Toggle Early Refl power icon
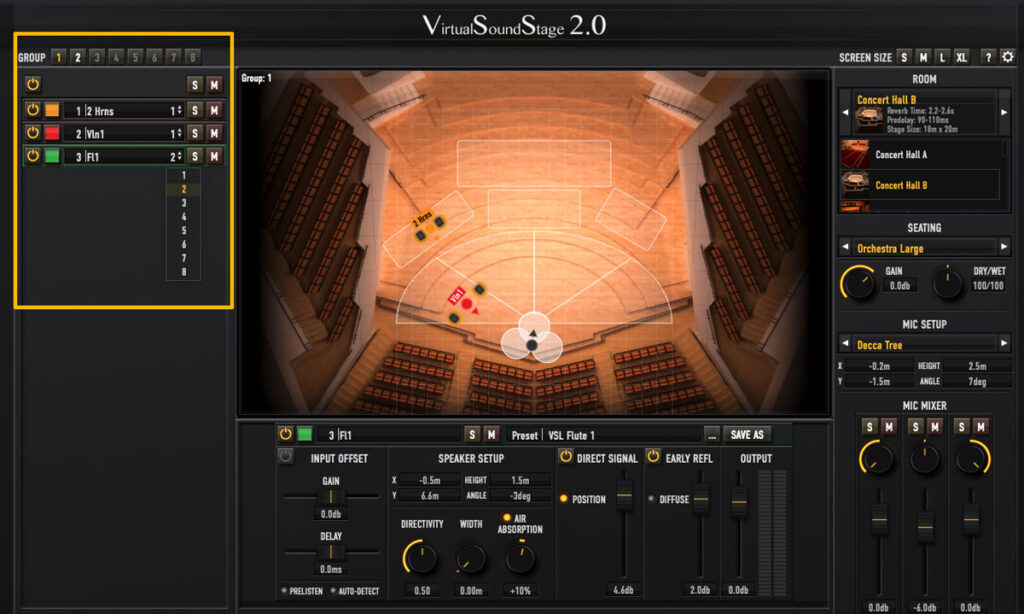The width and height of the screenshot is (1024, 614). click(x=654, y=457)
